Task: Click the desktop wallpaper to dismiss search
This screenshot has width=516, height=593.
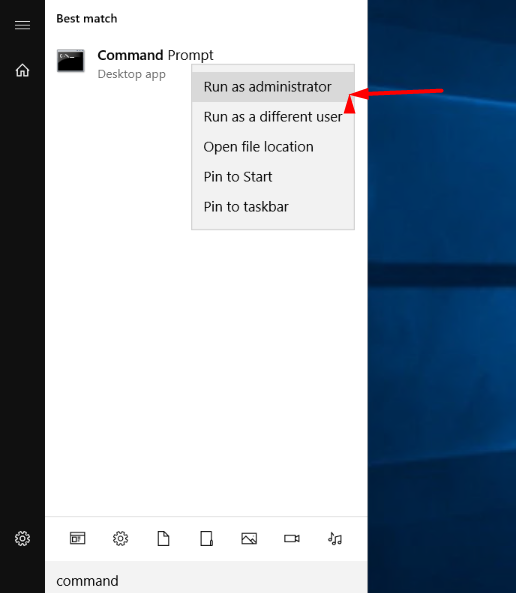Action: click(x=442, y=340)
